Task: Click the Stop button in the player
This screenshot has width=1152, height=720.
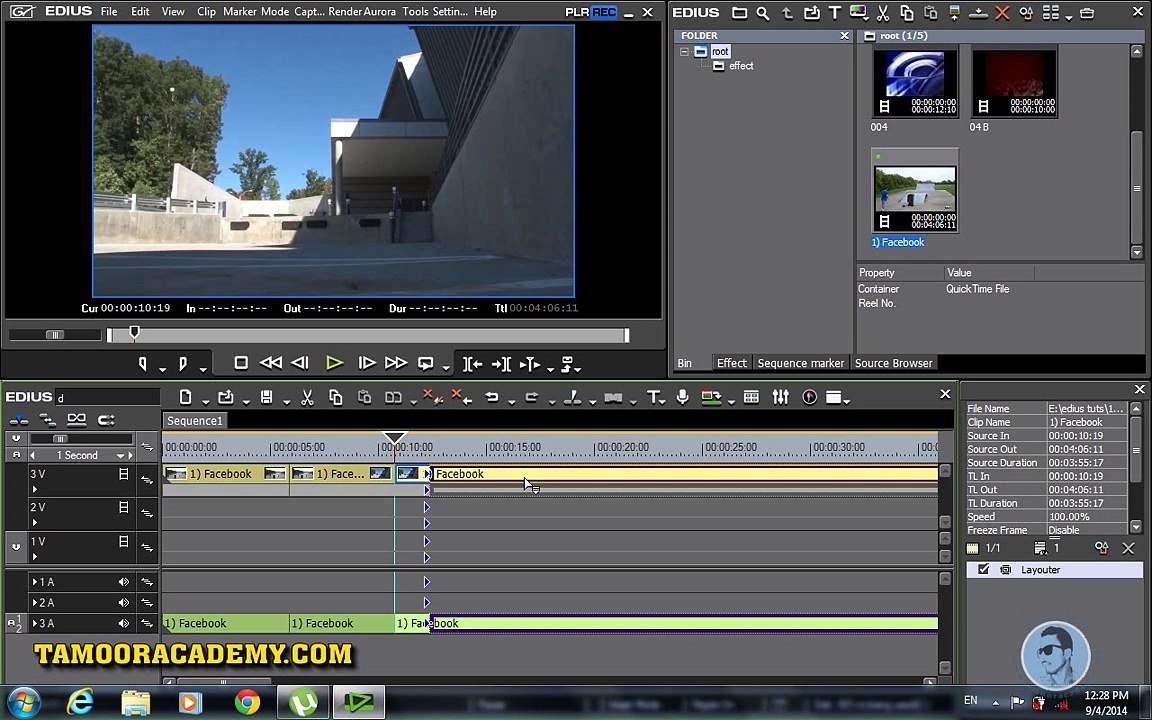Action: 241,364
